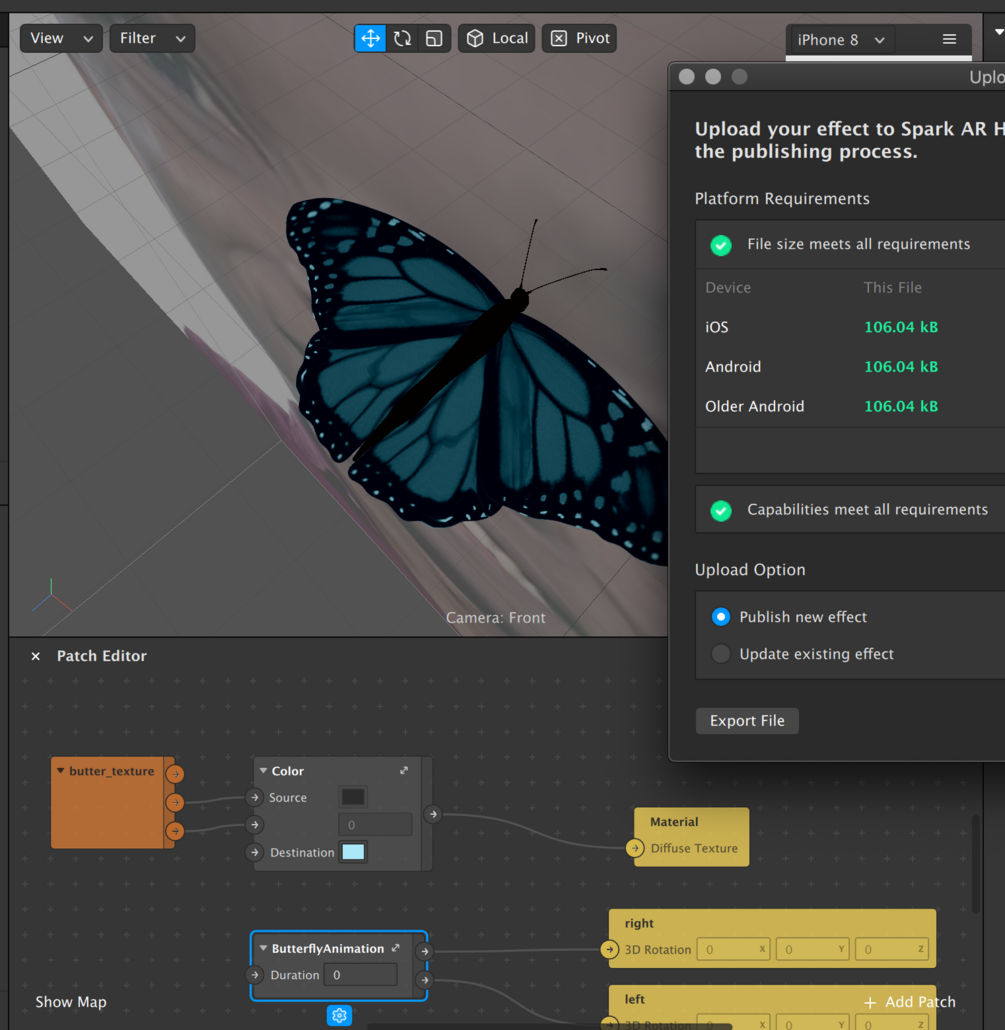
Task: Collapse the butter_texture patch
Action: [60, 771]
